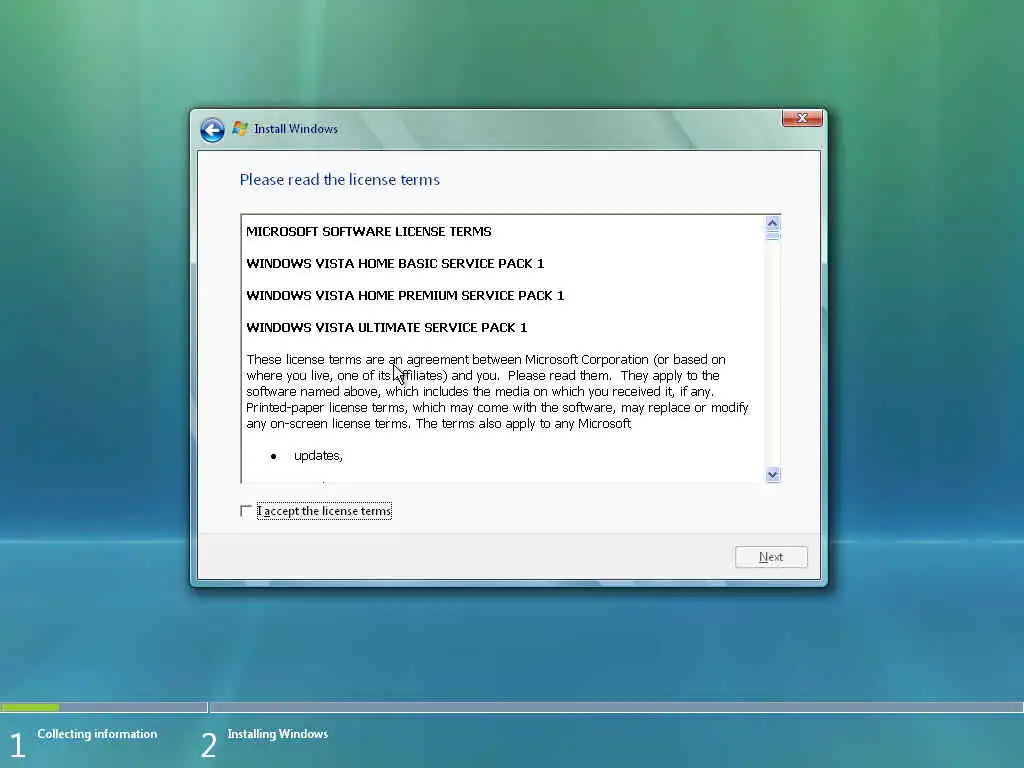
Task: Click the license scrollbar thumb
Action: tap(773, 235)
